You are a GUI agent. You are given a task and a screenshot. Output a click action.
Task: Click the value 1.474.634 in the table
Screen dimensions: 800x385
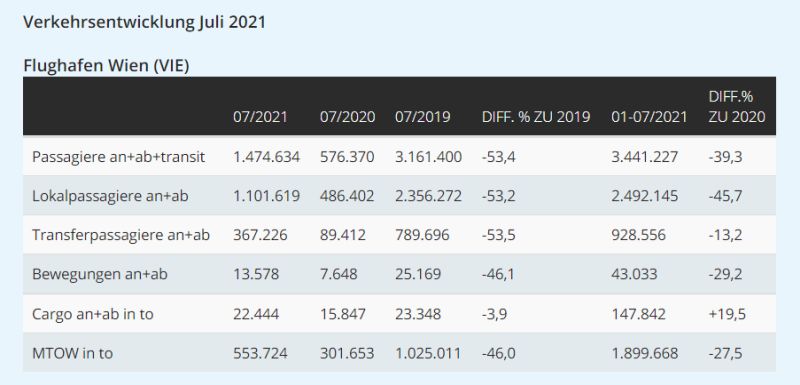pyautogui.click(x=266, y=157)
